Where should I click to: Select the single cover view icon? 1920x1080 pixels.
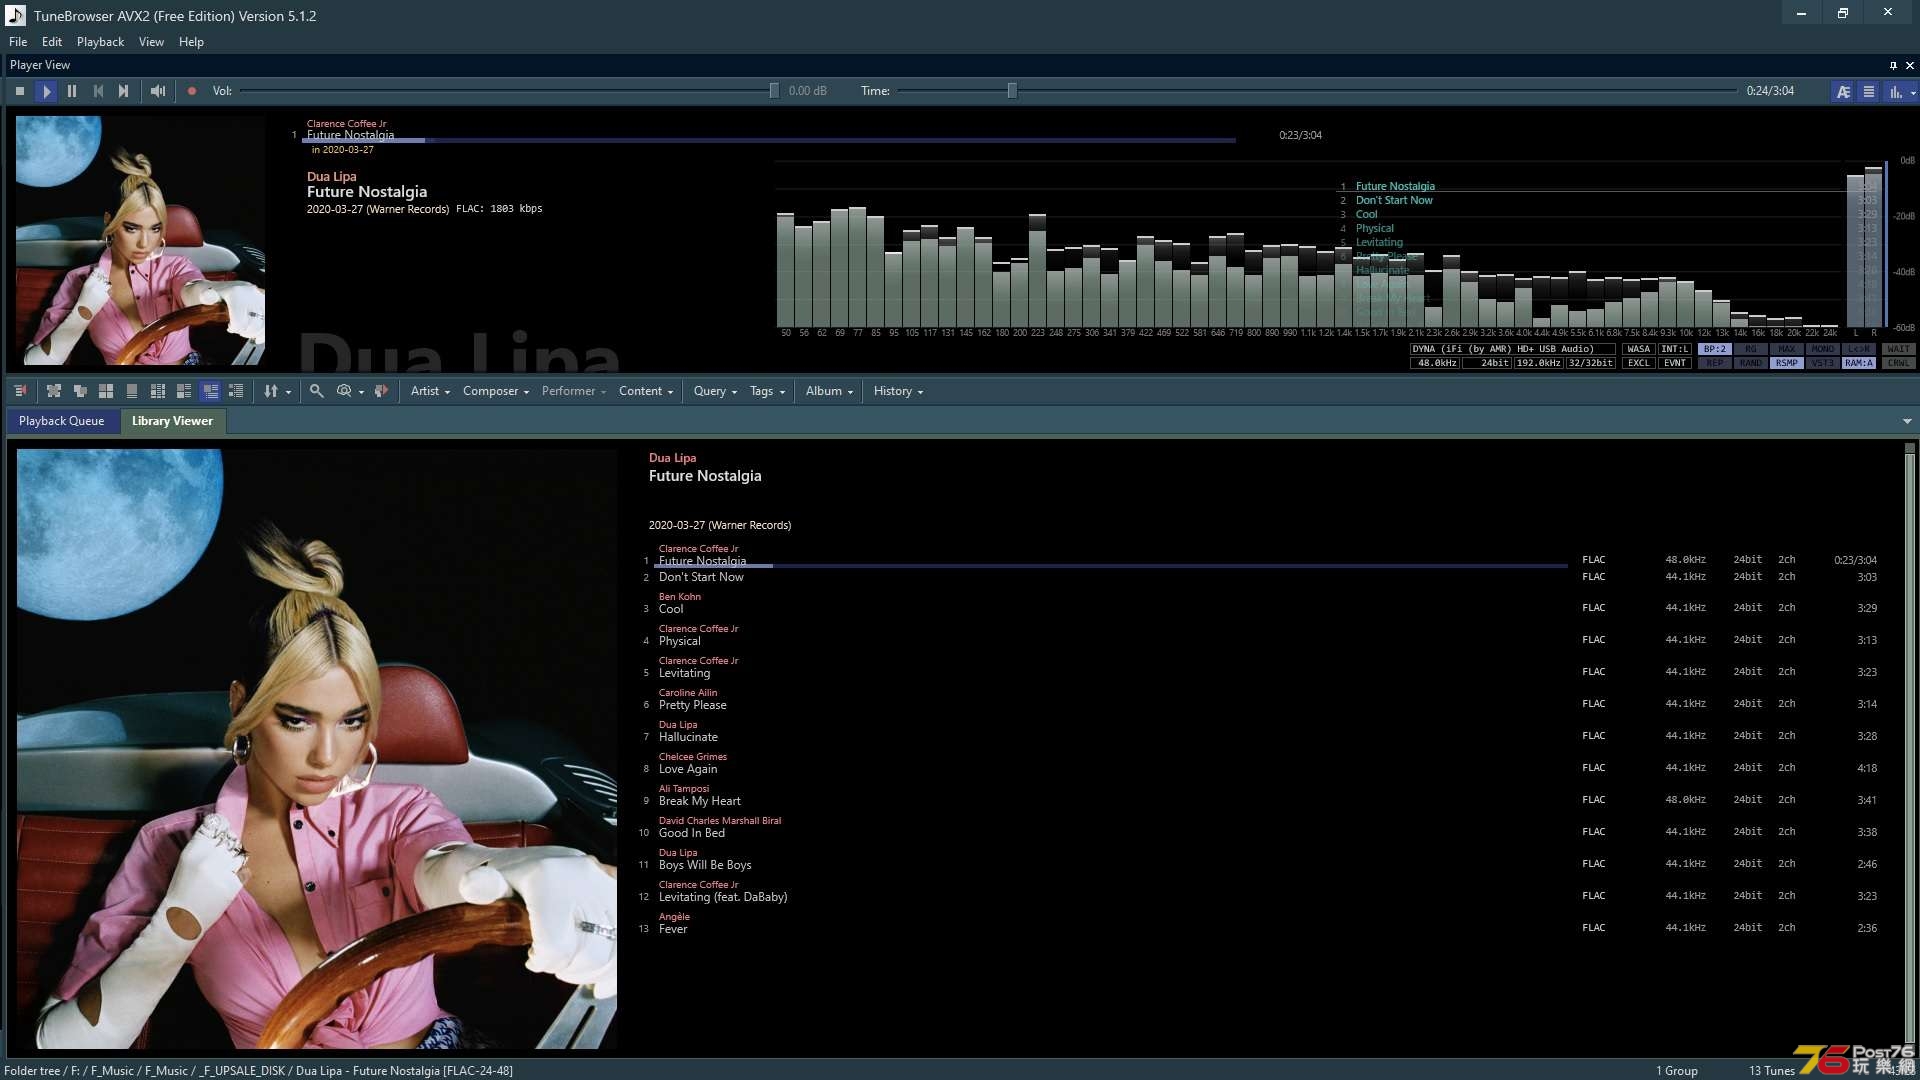point(132,391)
